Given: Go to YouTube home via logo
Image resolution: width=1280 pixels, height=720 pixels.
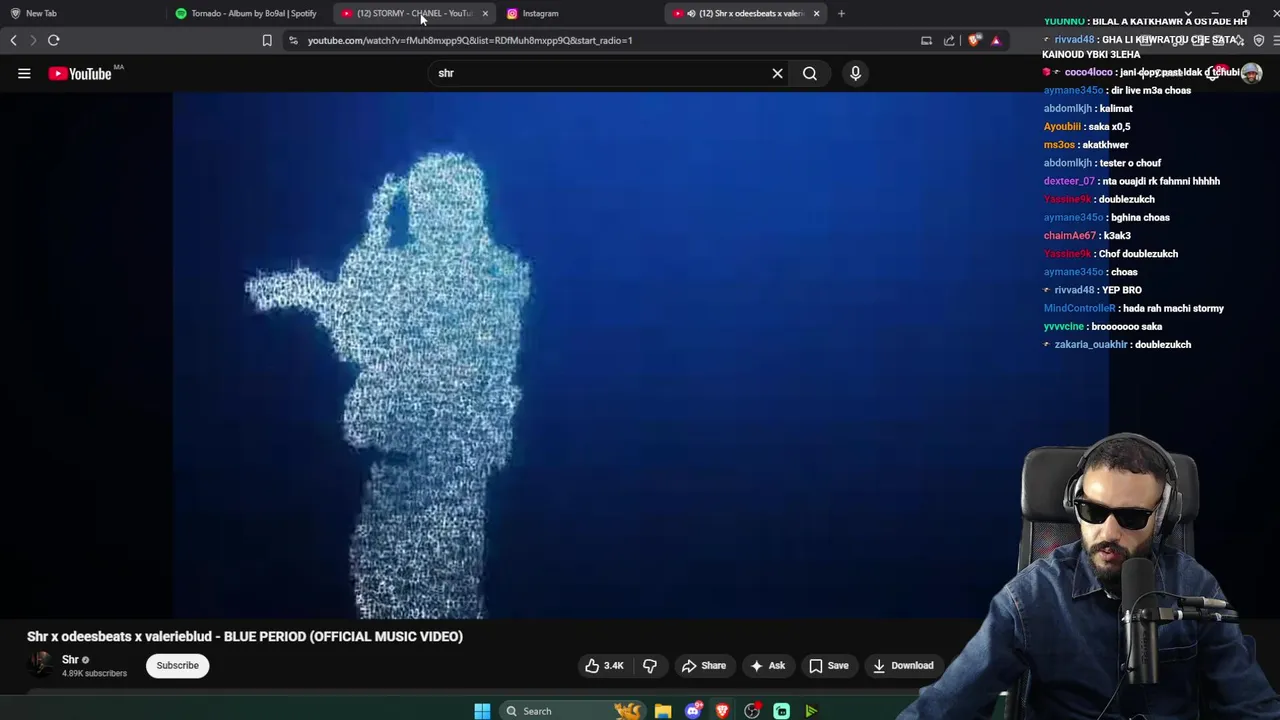Looking at the screenshot, I should point(80,73).
